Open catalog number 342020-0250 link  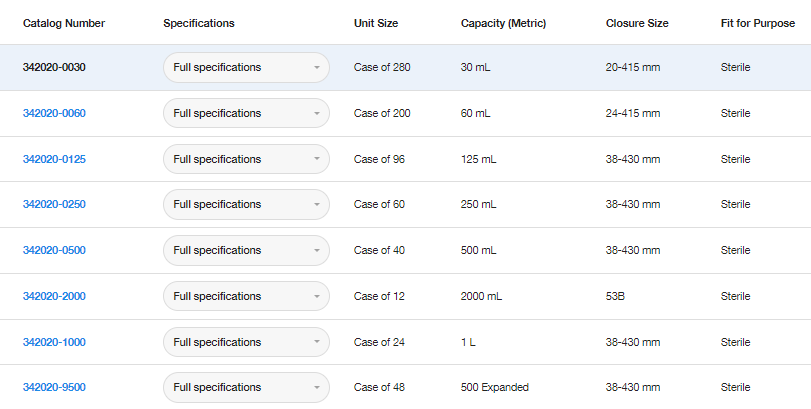coord(54,204)
